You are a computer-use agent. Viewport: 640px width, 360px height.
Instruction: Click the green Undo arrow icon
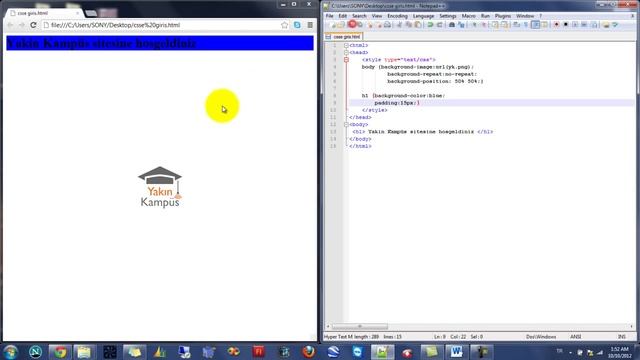(430, 25)
